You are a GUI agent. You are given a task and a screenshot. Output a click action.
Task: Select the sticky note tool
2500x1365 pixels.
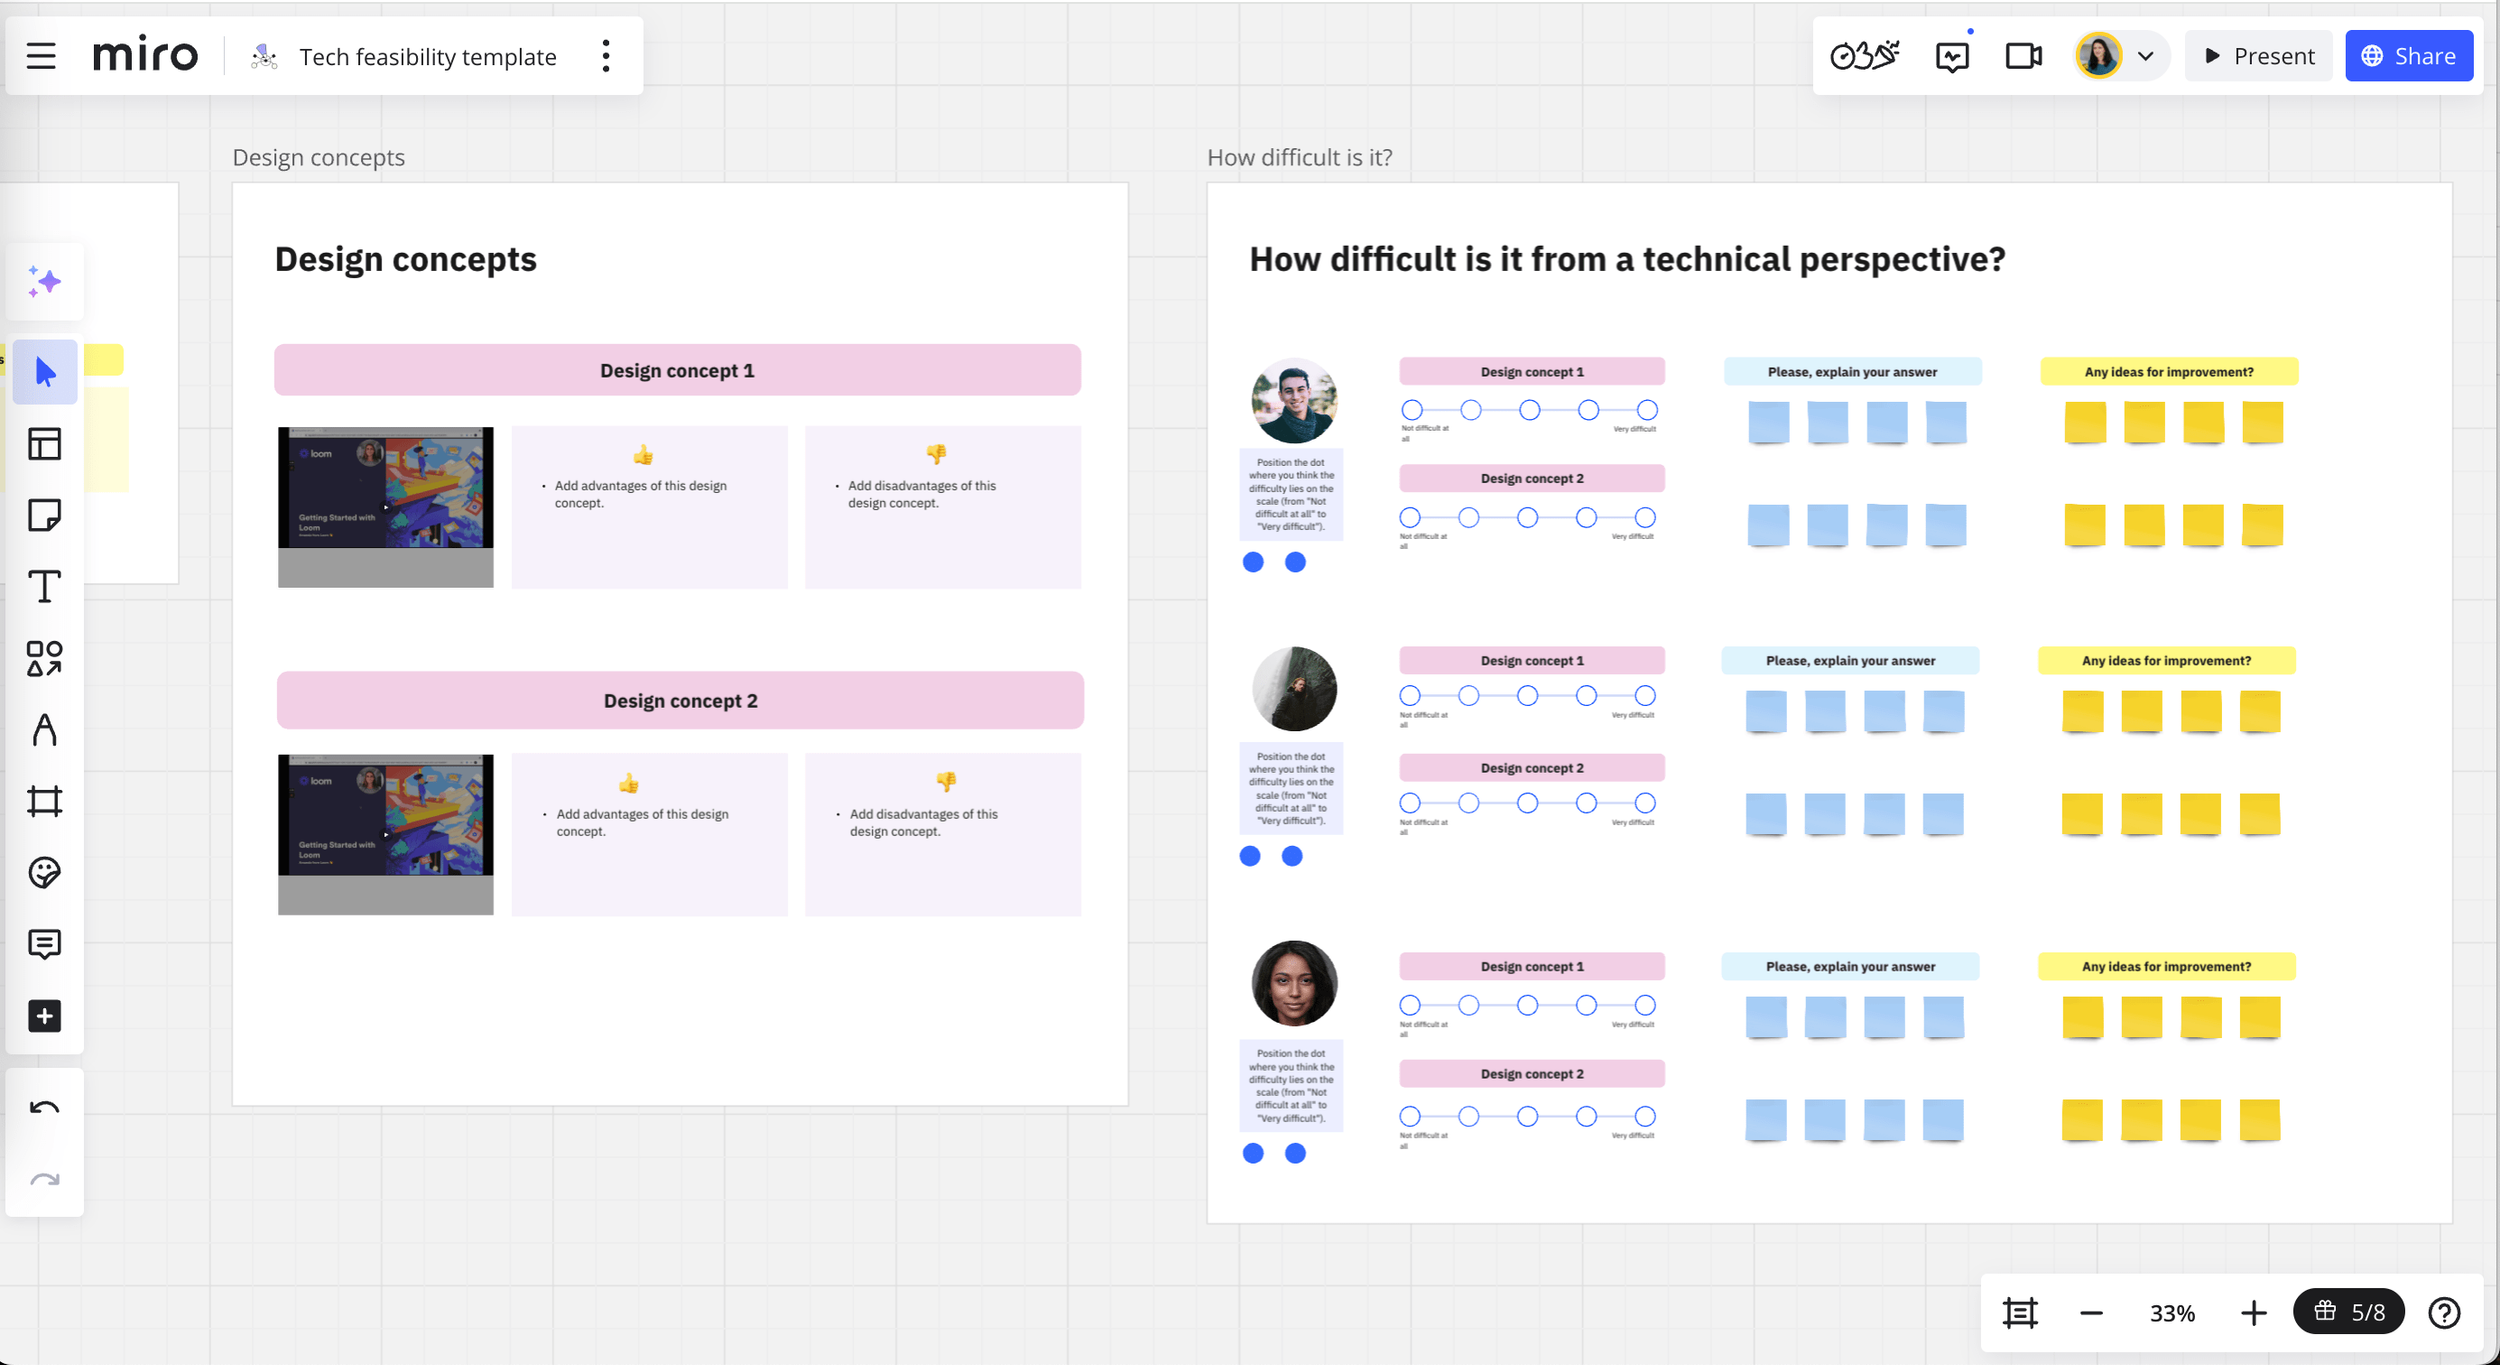(x=44, y=516)
